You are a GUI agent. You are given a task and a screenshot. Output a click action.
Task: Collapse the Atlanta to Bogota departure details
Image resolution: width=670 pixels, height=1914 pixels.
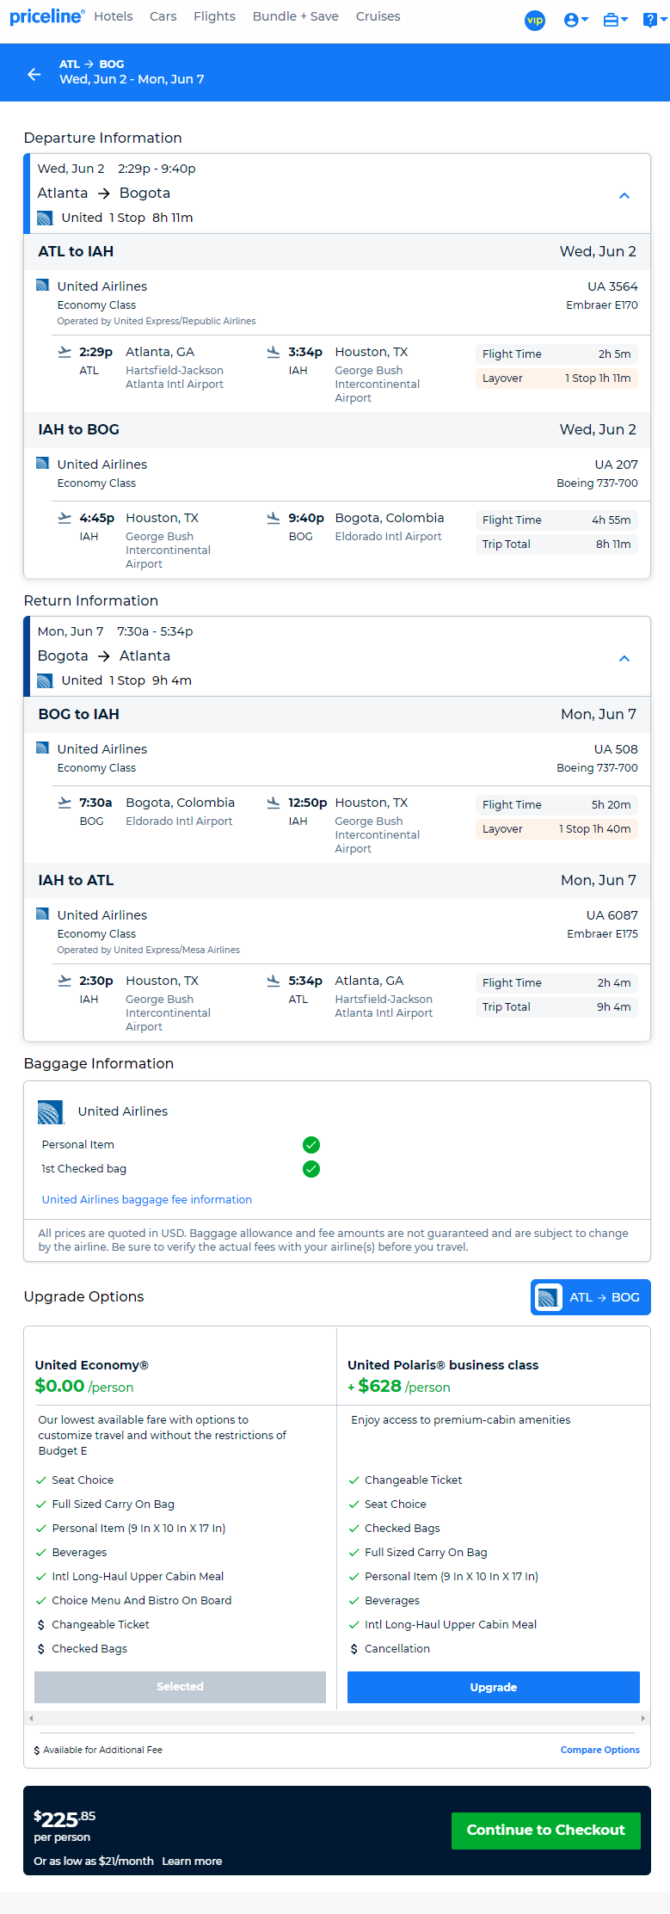[x=624, y=196]
